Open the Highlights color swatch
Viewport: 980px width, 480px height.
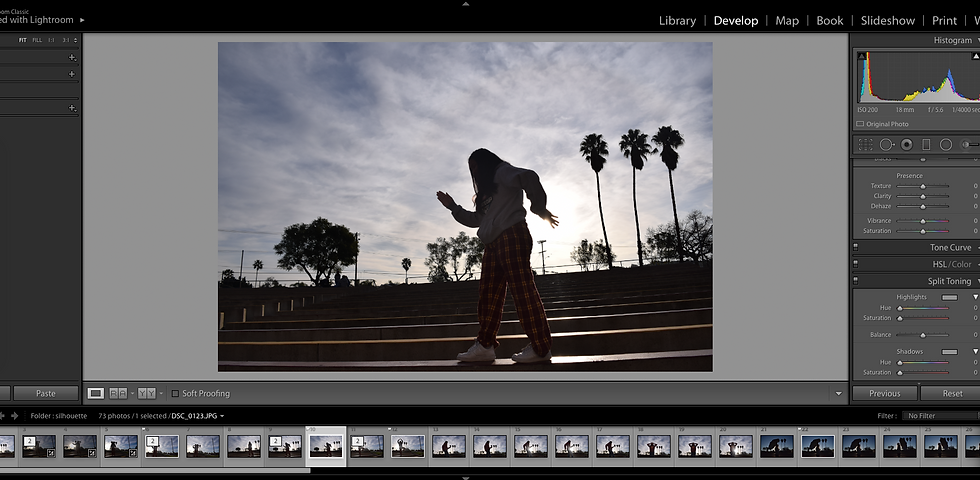(x=949, y=298)
